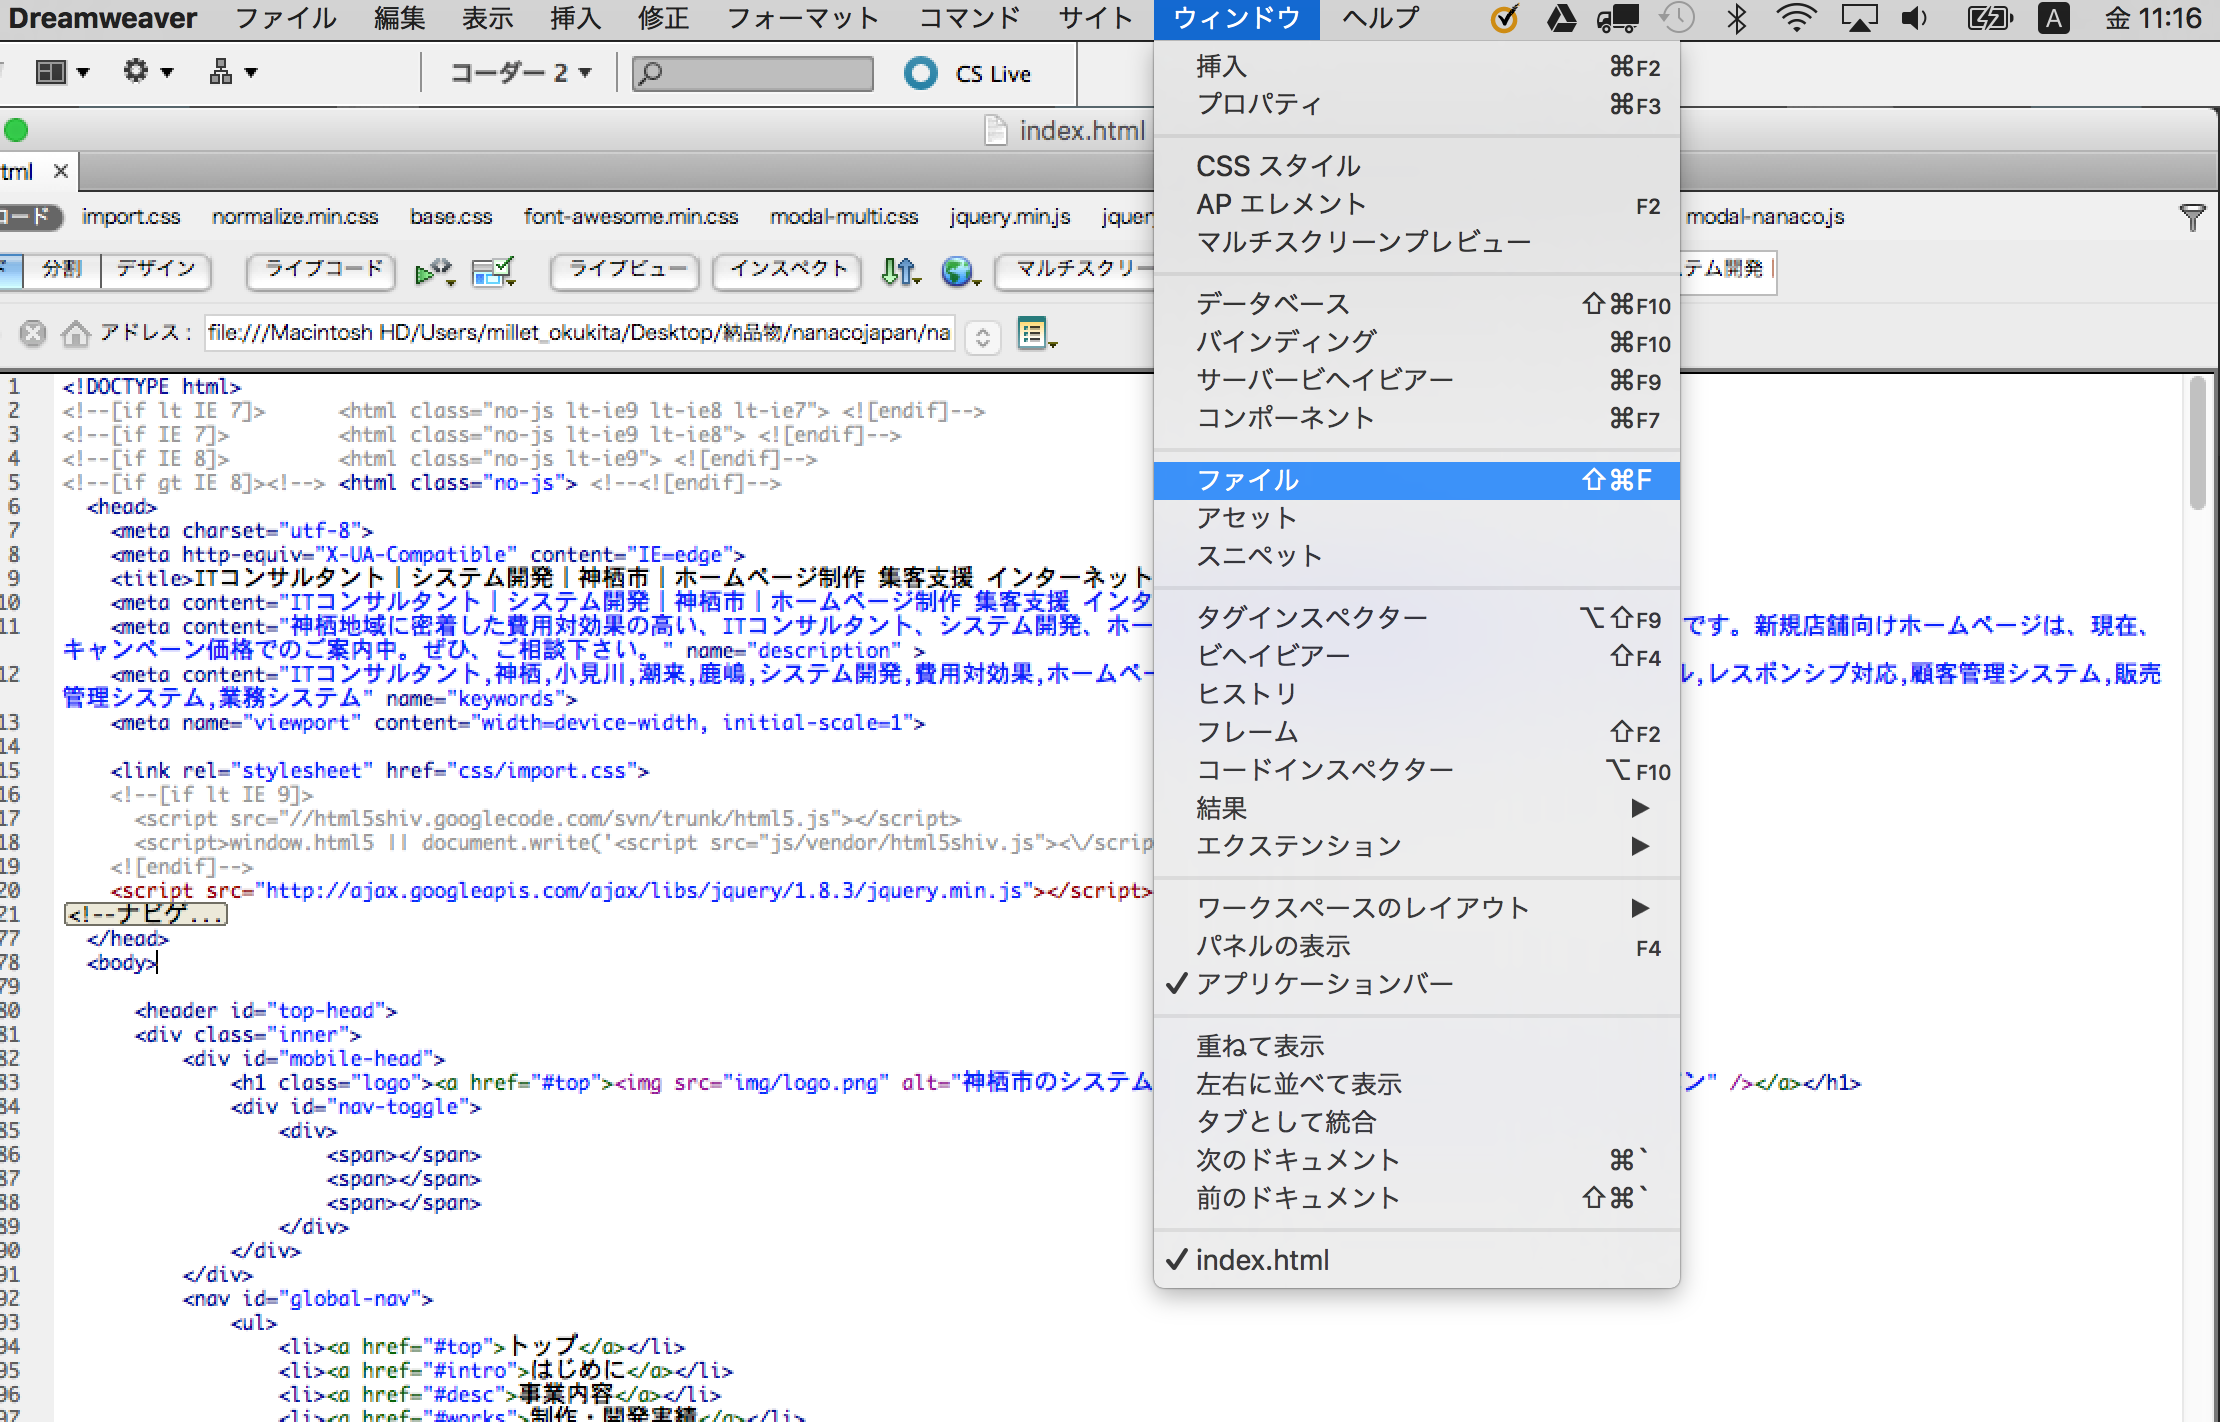
Task: Click the live view options list icon
Action: click(x=1036, y=333)
